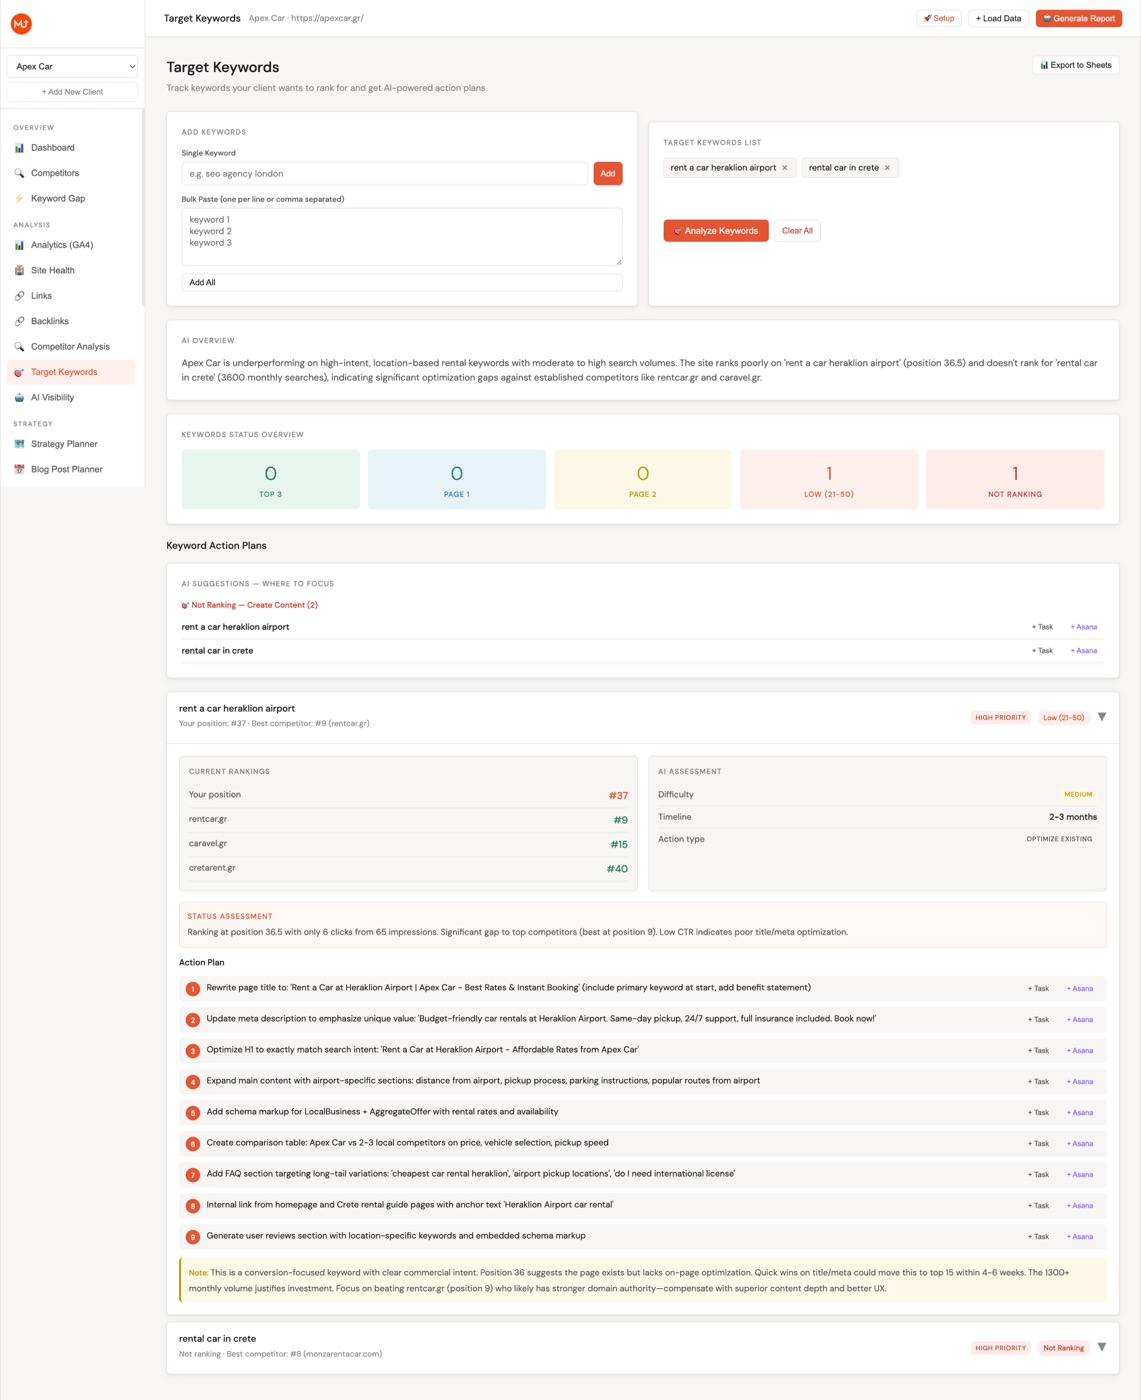Viewport: 1141px width, 1400px height.
Task: Send 'Create comparison table' step to Asana
Action: click(1080, 1144)
